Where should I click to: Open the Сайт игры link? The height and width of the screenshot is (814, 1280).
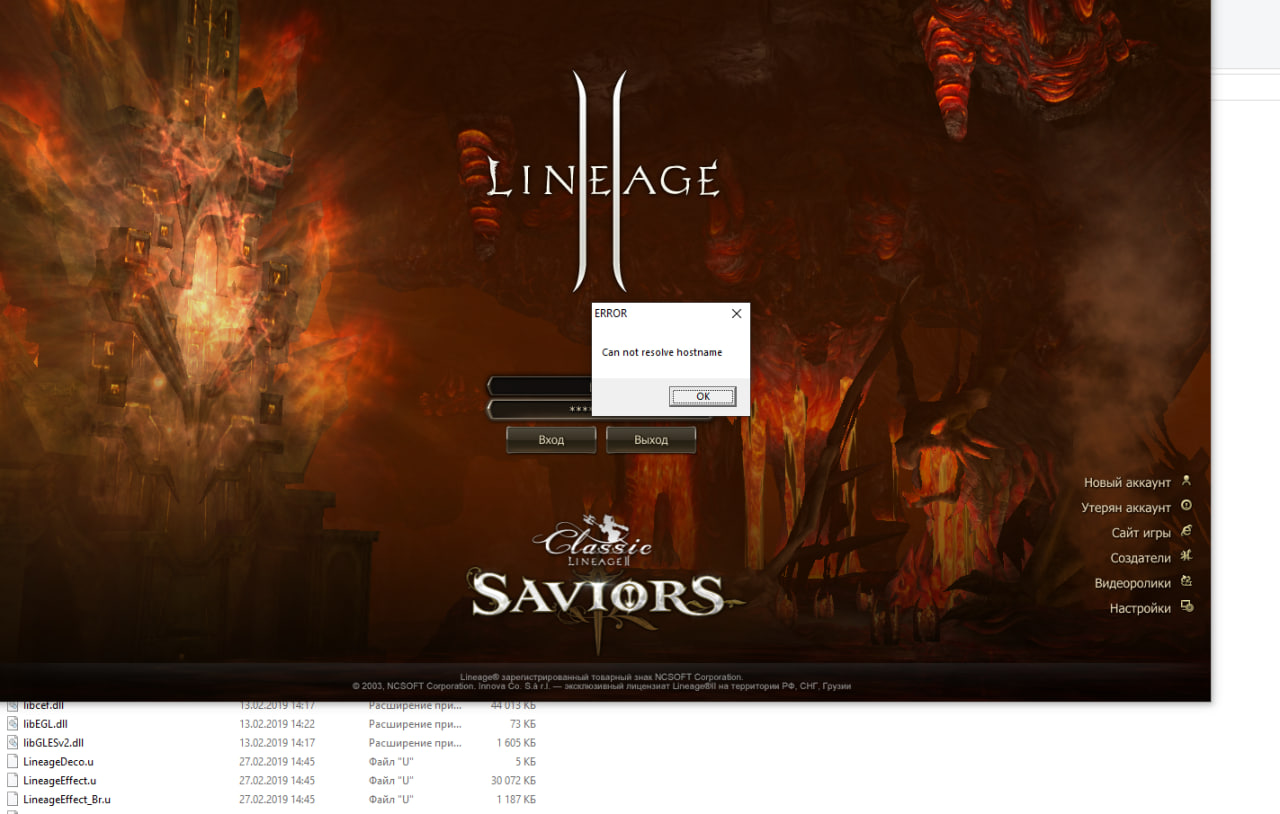[1141, 533]
